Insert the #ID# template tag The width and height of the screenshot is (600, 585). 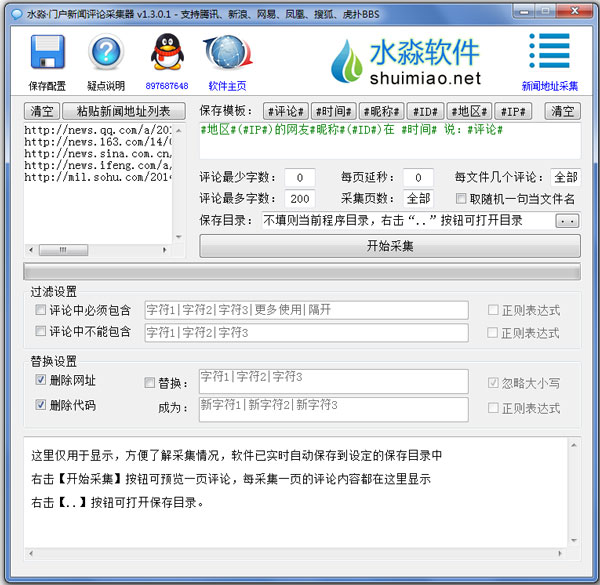425,111
